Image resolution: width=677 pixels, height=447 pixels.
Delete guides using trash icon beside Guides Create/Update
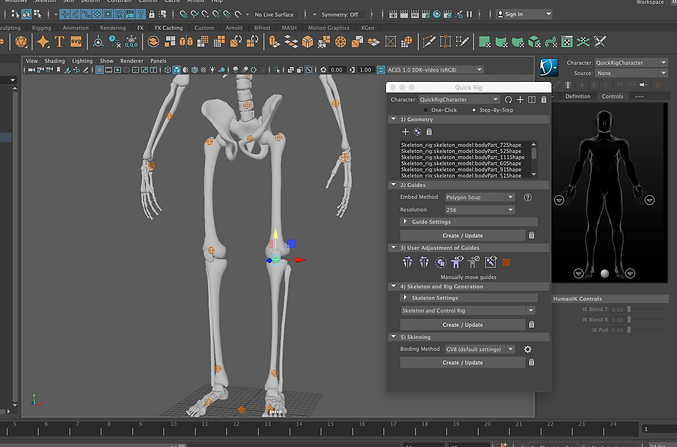(531, 235)
